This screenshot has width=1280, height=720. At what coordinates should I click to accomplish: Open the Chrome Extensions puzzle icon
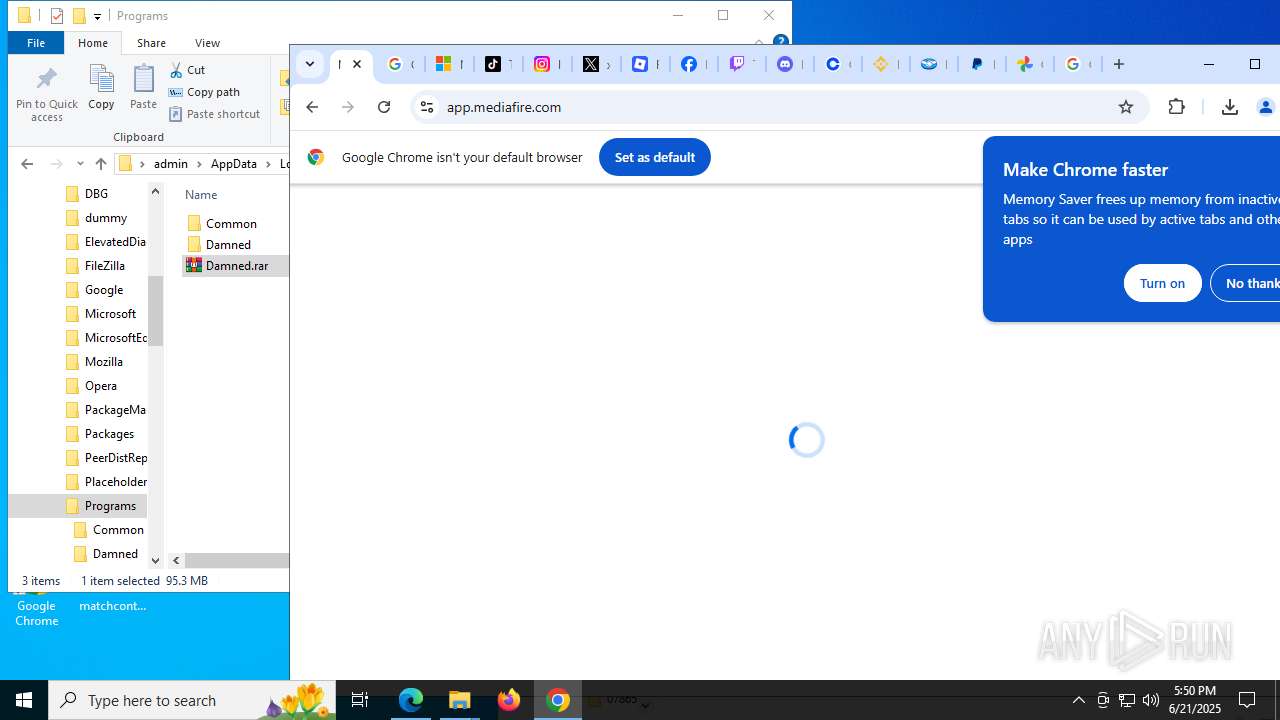(x=1177, y=107)
